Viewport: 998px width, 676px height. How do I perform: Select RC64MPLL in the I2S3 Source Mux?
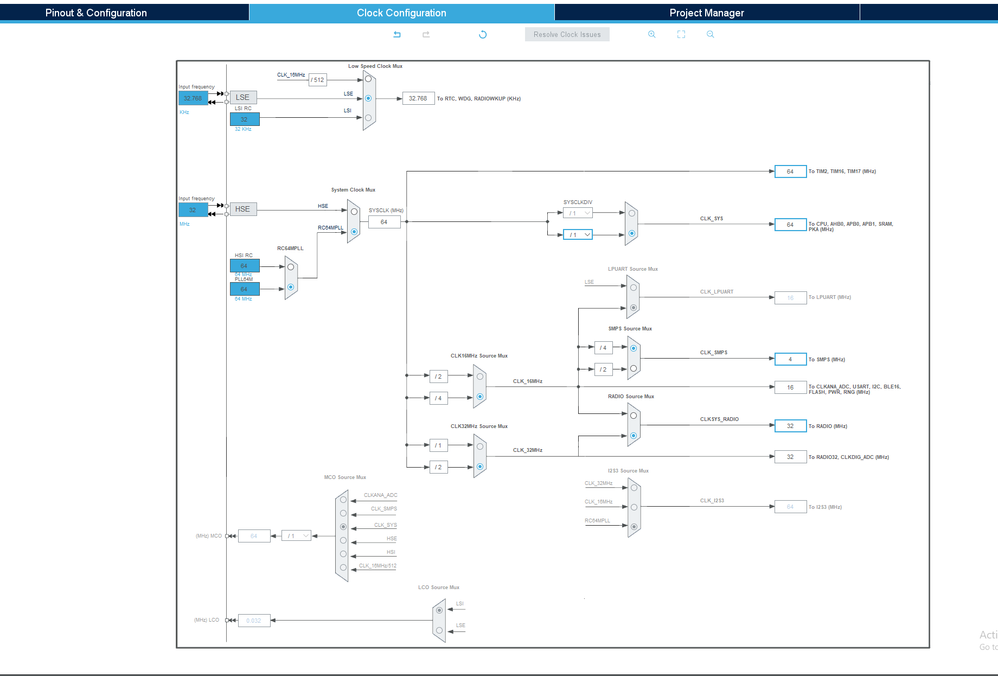634,527
